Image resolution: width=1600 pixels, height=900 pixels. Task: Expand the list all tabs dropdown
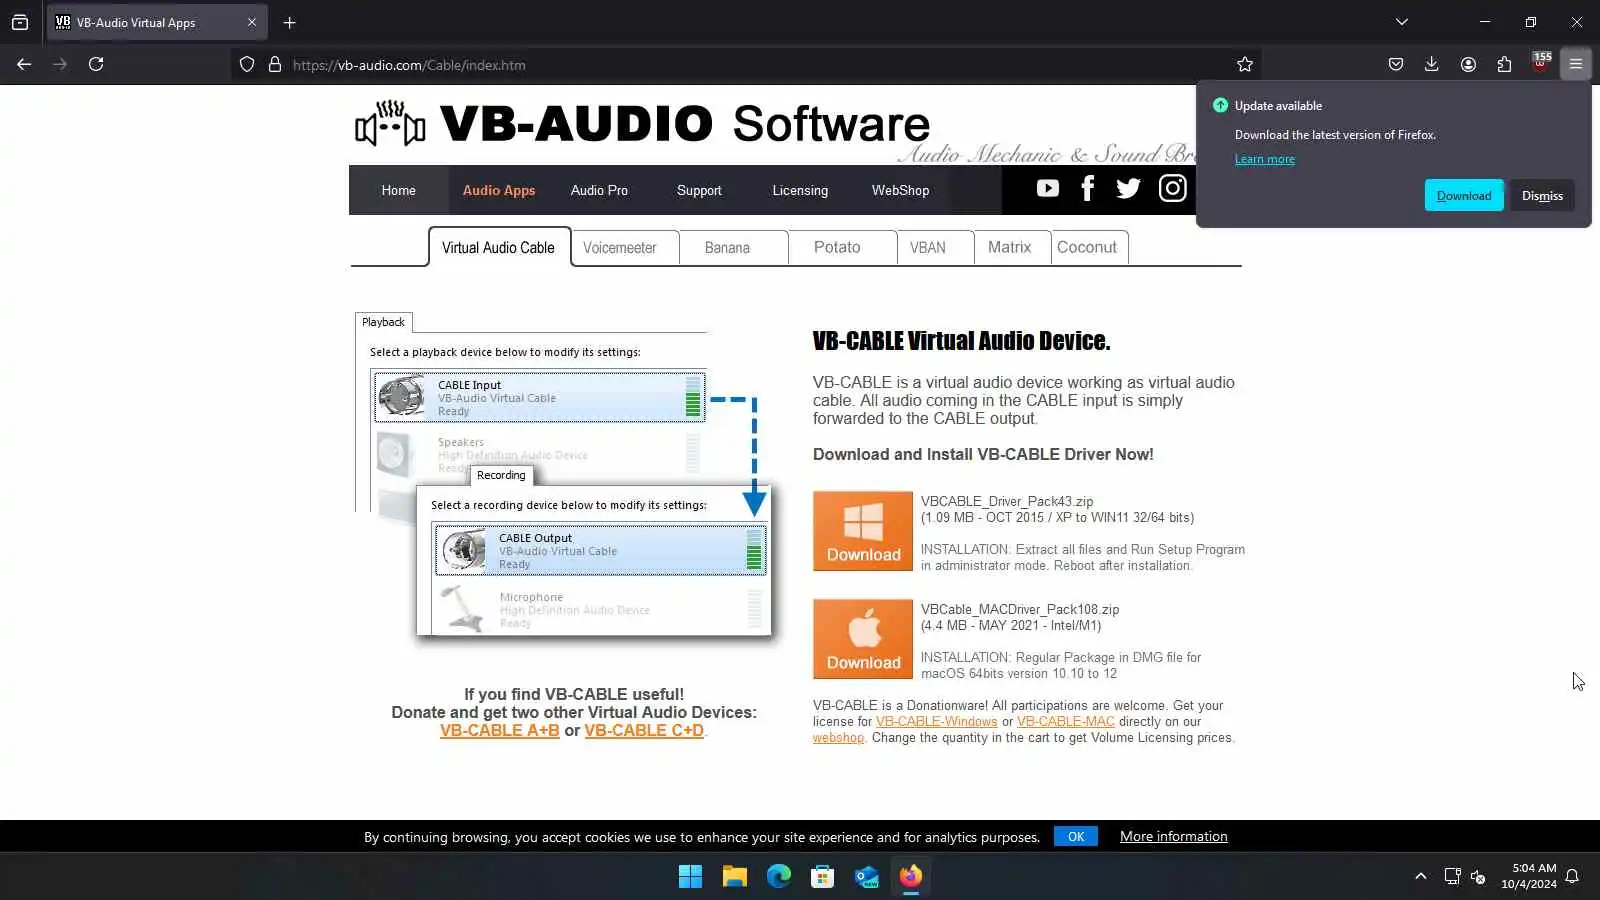[x=1402, y=22]
